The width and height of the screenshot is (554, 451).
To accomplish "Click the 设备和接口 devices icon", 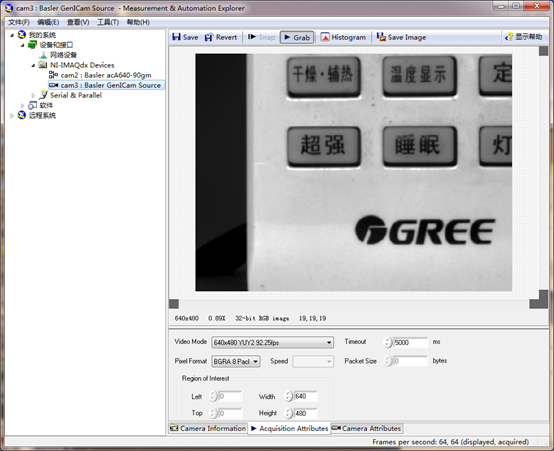I will tap(33, 45).
